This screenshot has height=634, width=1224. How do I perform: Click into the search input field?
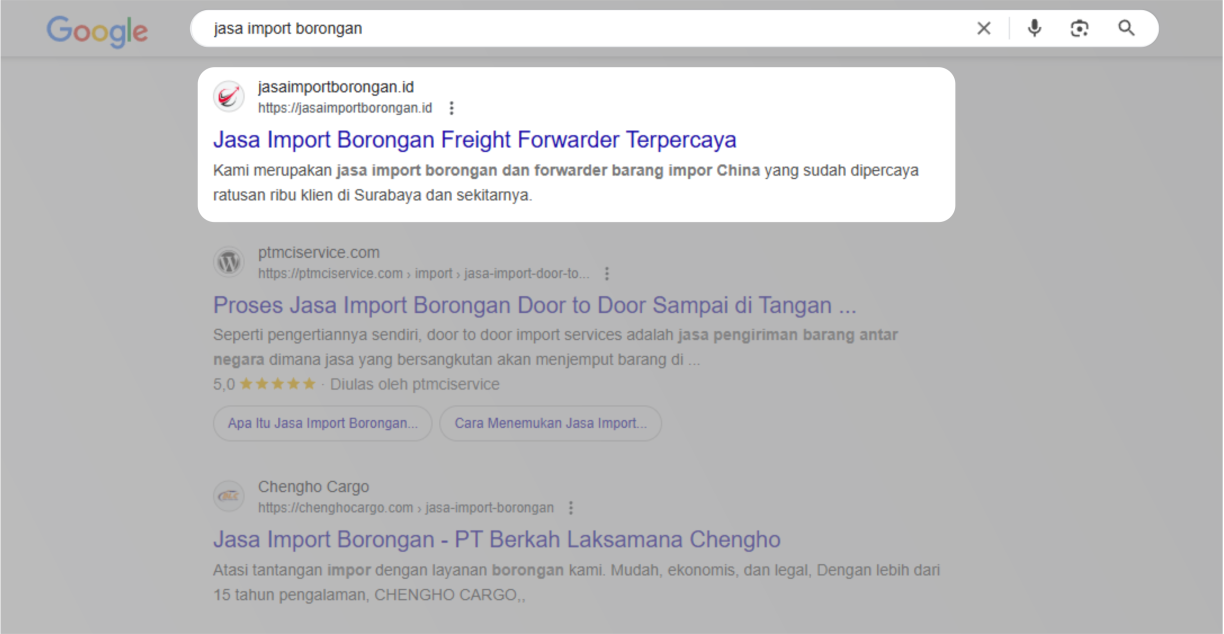point(580,28)
